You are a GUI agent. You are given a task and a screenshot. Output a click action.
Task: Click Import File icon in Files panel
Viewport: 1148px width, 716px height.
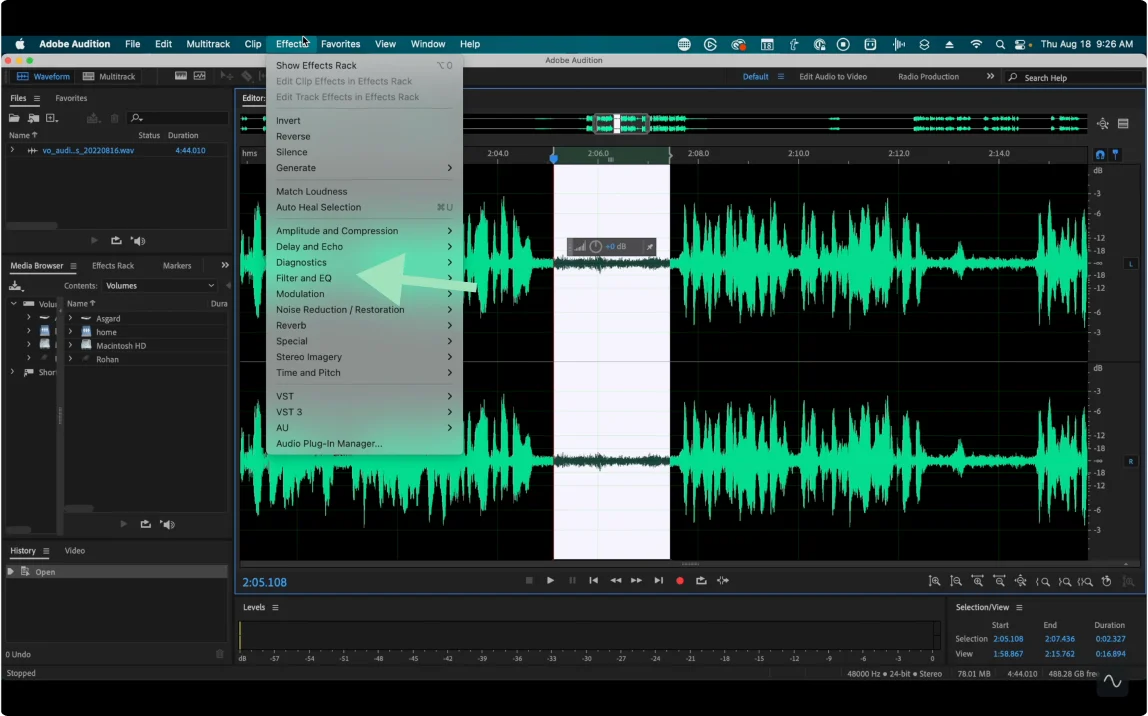click(33, 118)
